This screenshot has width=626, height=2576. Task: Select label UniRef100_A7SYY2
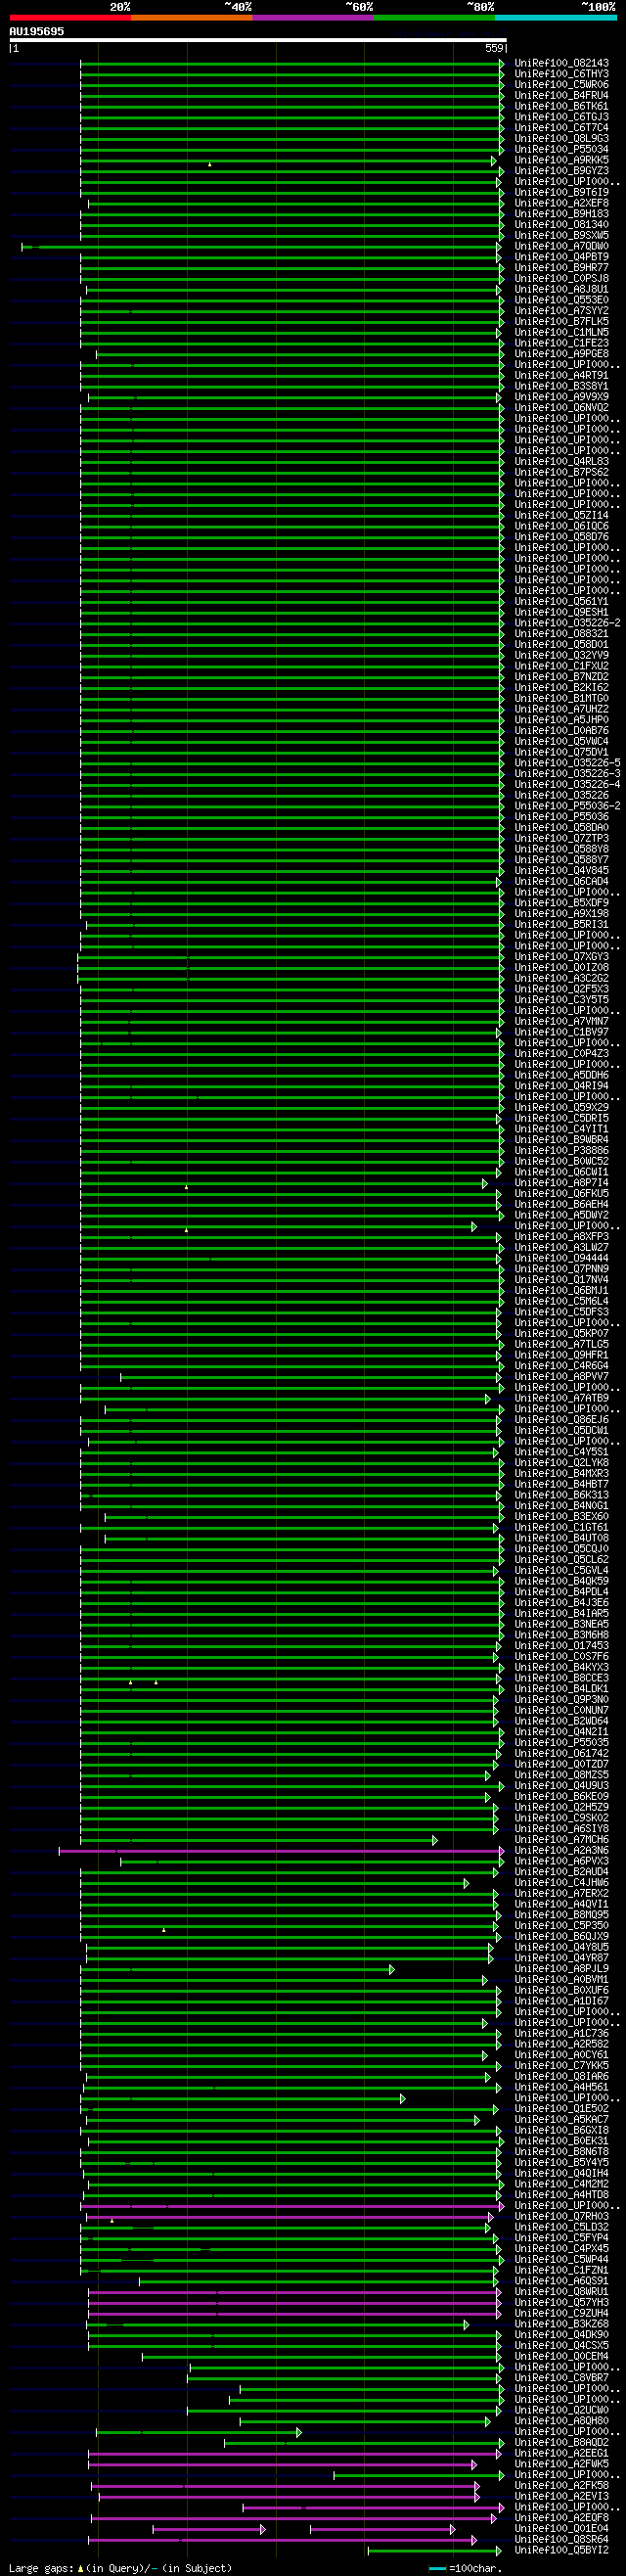click(562, 311)
